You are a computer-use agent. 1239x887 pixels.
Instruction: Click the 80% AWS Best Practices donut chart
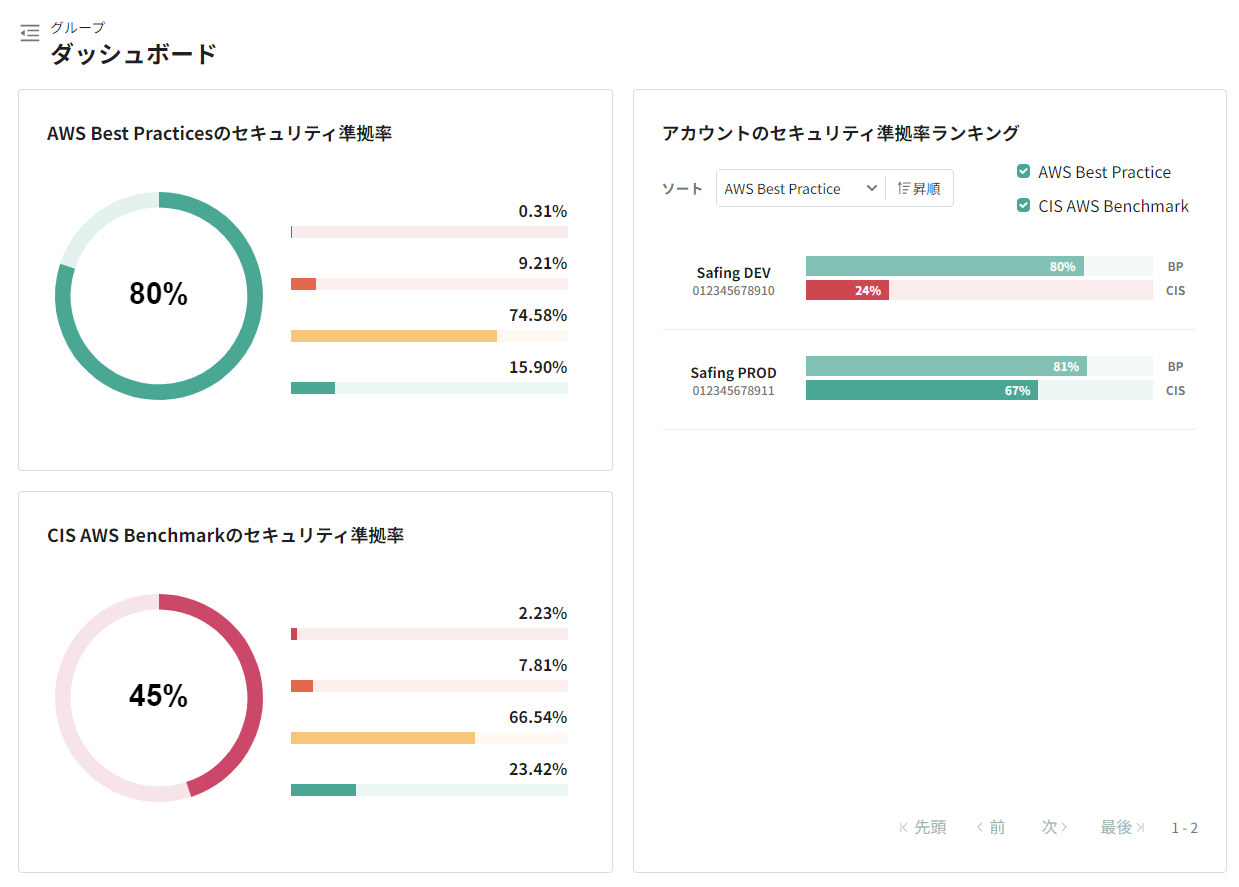point(159,295)
